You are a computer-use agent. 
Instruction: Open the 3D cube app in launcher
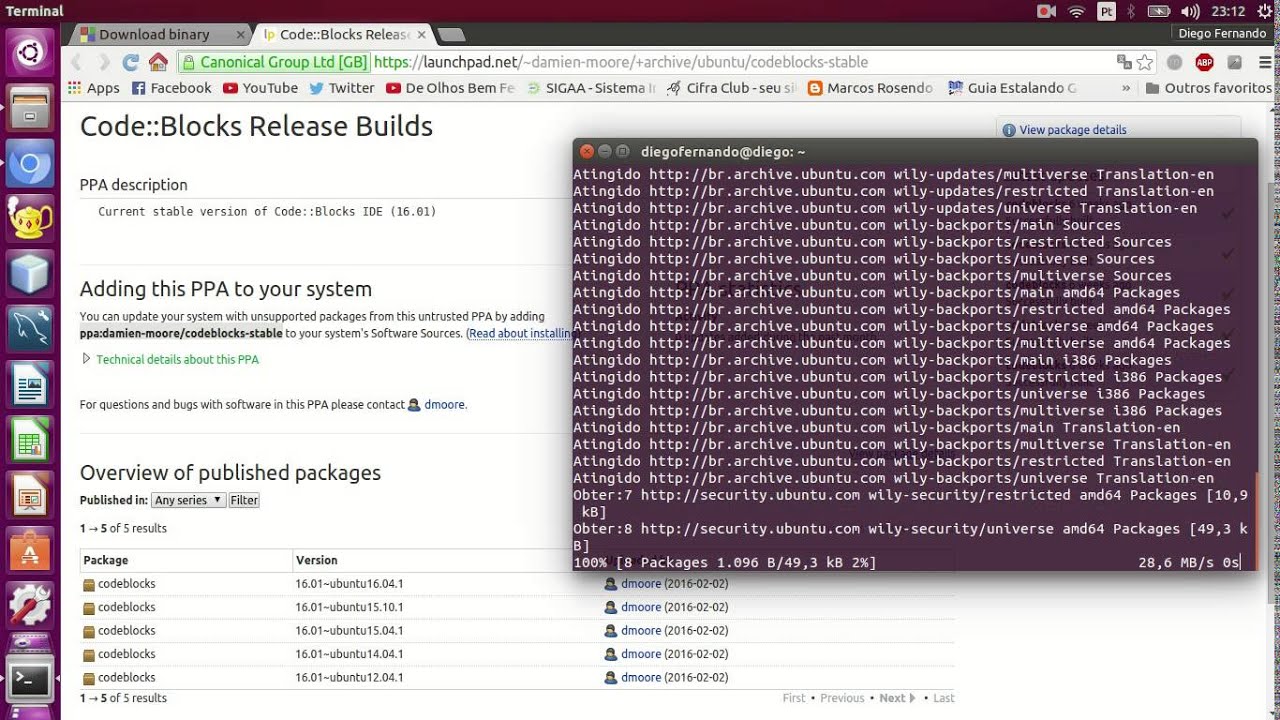pos(30,273)
